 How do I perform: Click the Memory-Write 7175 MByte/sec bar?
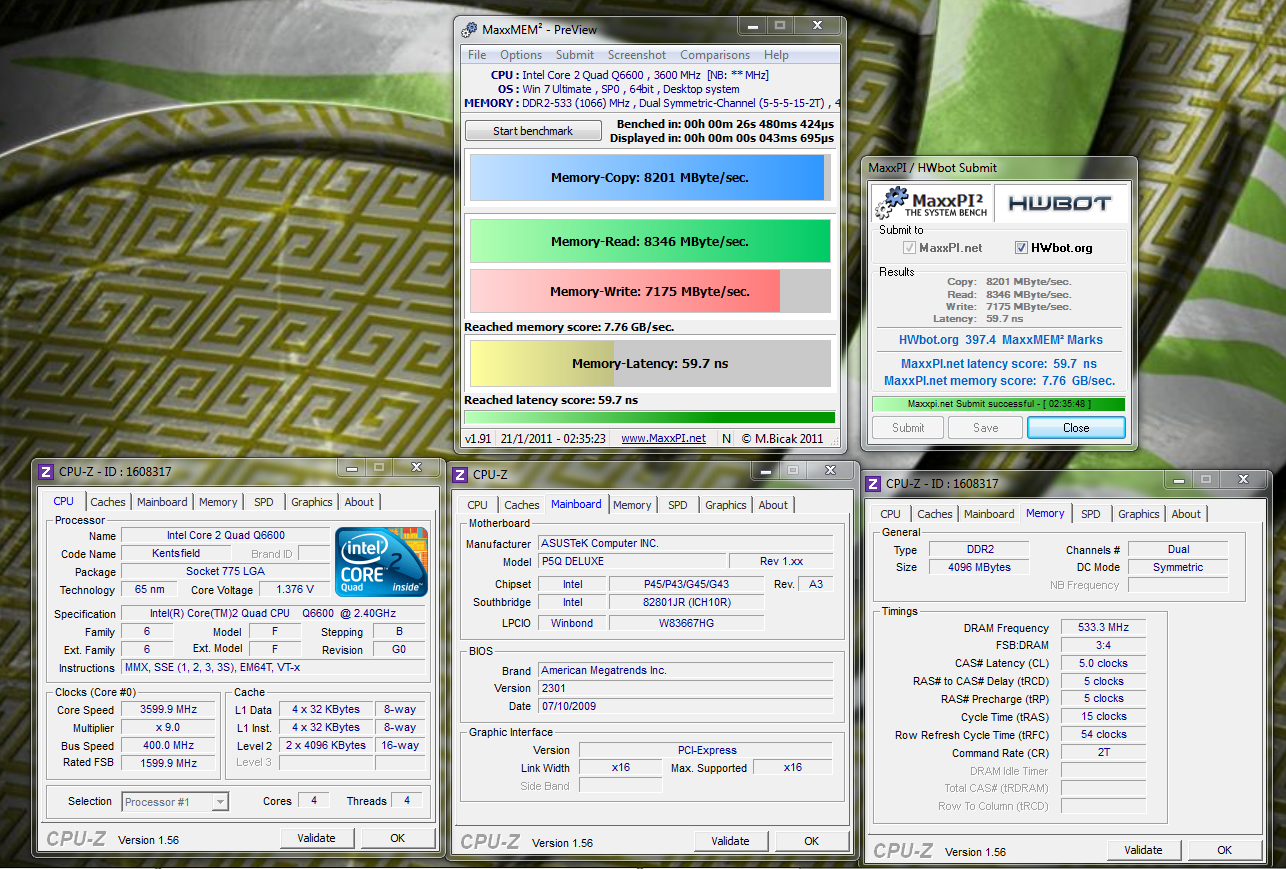click(x=650, y=291)
